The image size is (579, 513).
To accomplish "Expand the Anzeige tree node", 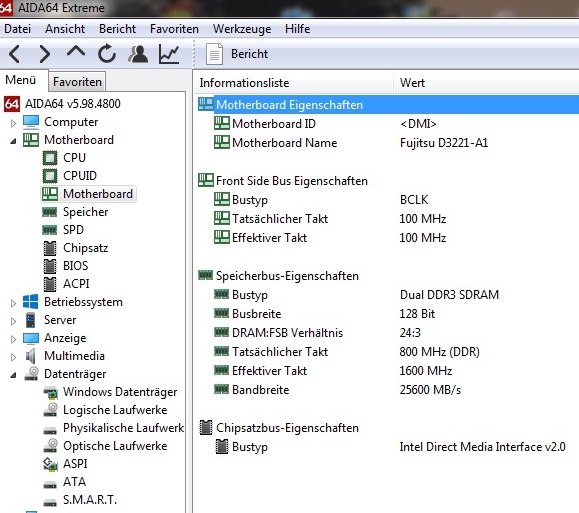I will coord(13,339).
